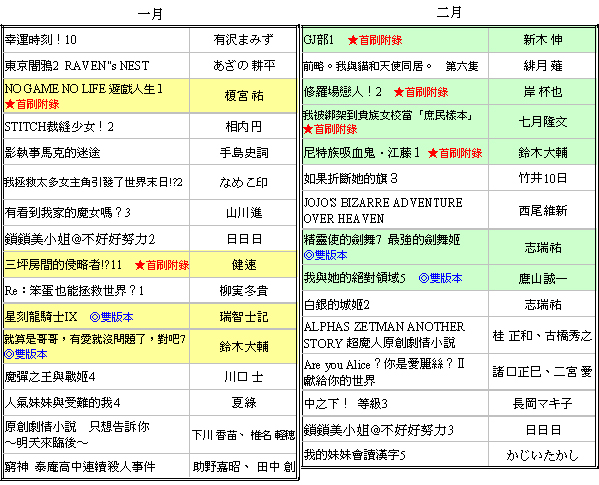Image resolution: width=599 pixels, height=485 pixels.
Task: Click 雙版本 label beside 我與她的絕對領域5
Action: [x=440, y=278]
